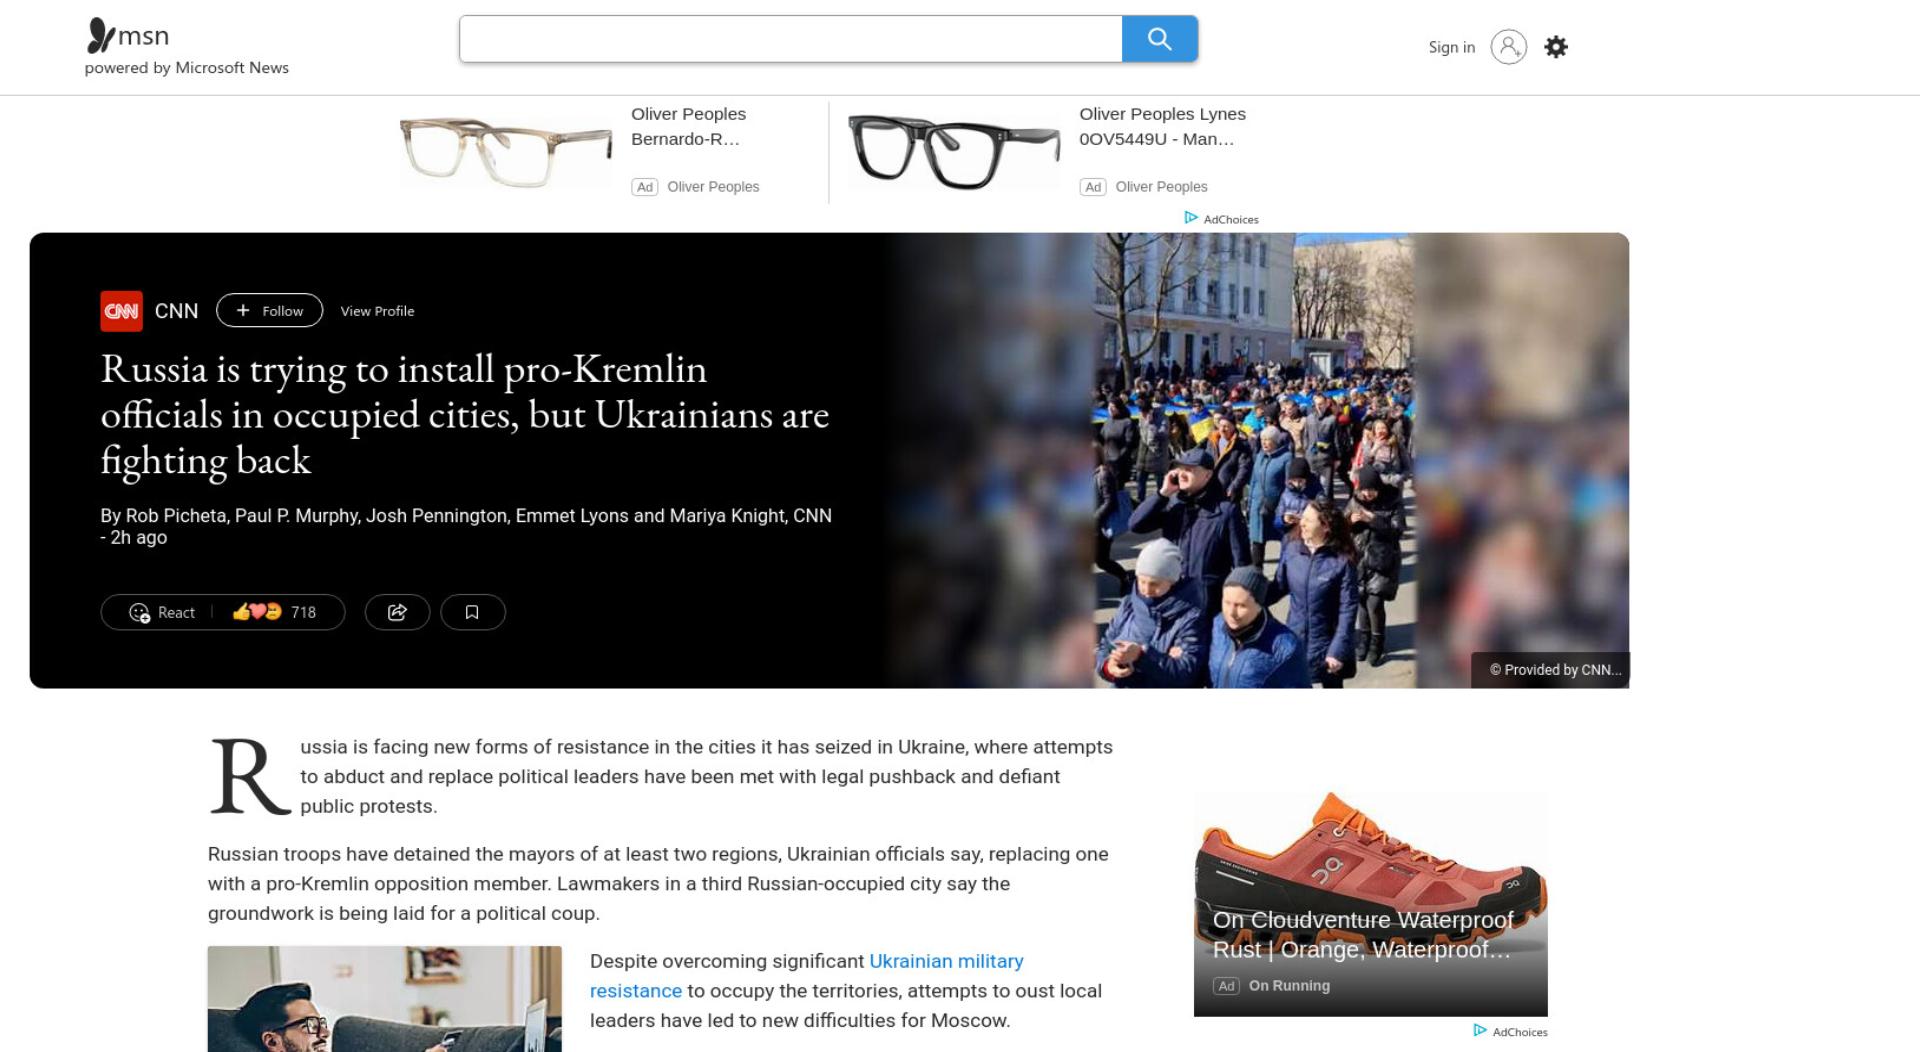1920x1052 pixels.
Task: Click the 718 reactions emoji count
Action: [x=274, y=612]
